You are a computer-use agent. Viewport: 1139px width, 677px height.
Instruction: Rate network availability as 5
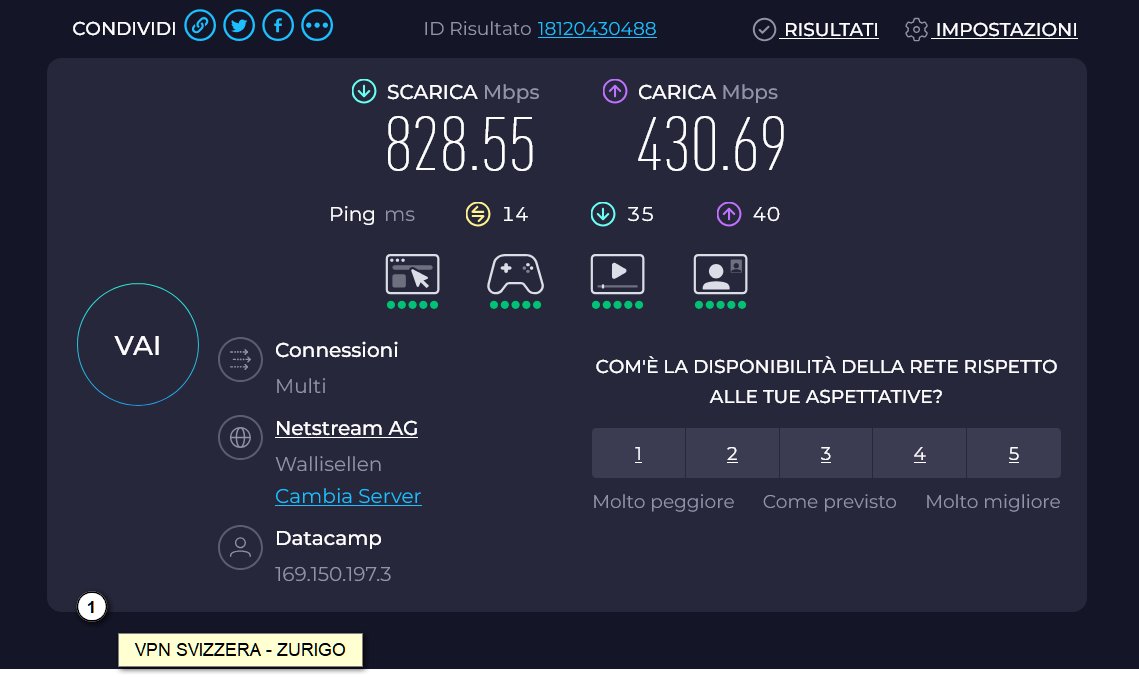(1014, 453)
